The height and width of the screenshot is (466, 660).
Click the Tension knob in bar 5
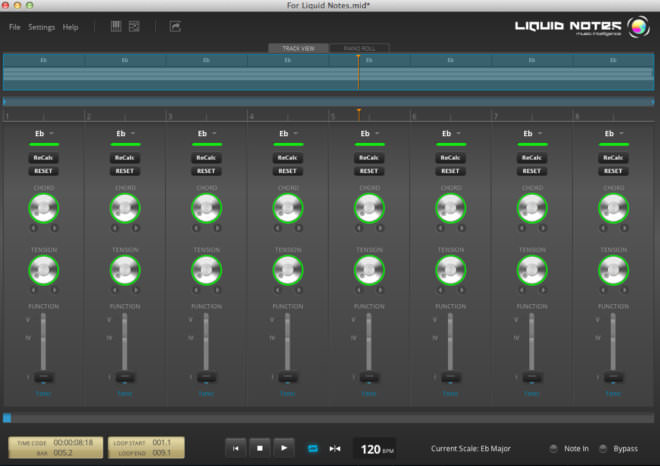point(369,270)
